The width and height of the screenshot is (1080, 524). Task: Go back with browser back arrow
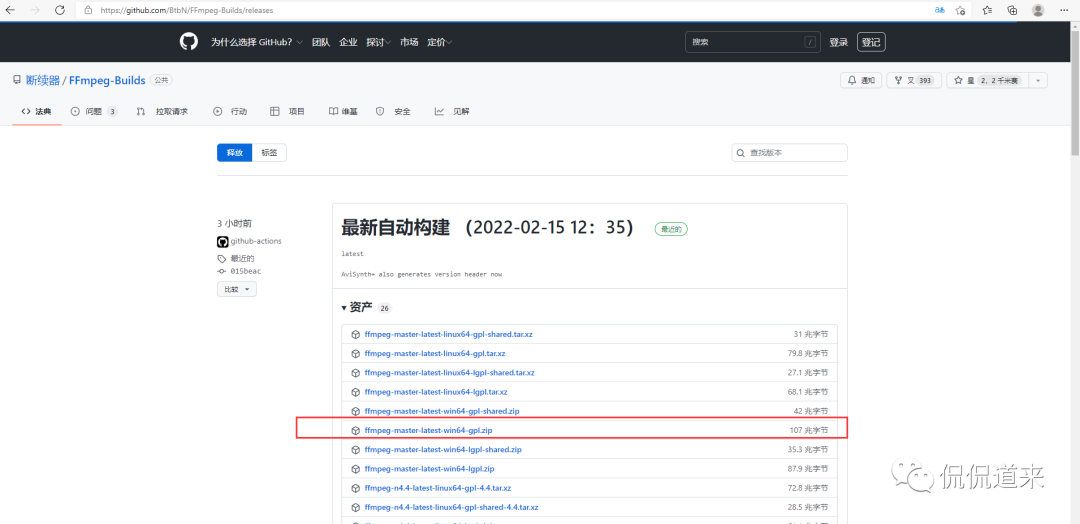tap(10, 10)
